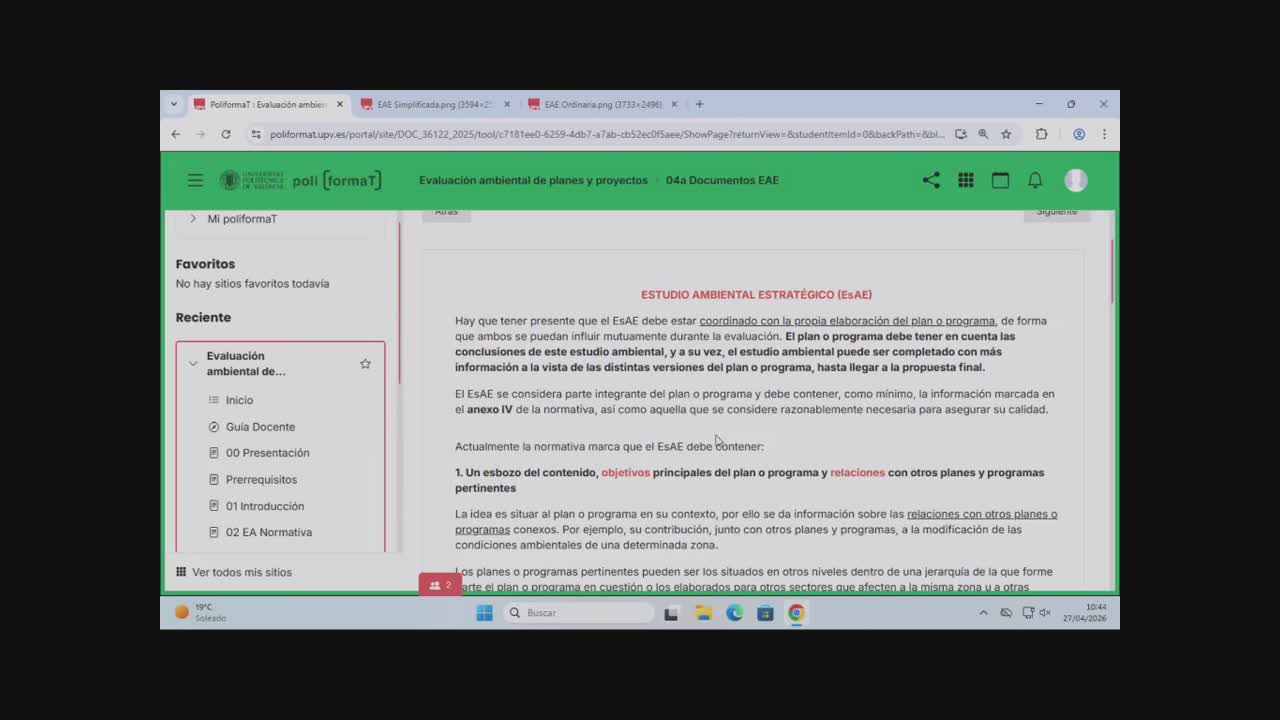The image size is (1280, 720).
Task: Switch to the PoliformaT browser tab
Action: pos(268,104)
